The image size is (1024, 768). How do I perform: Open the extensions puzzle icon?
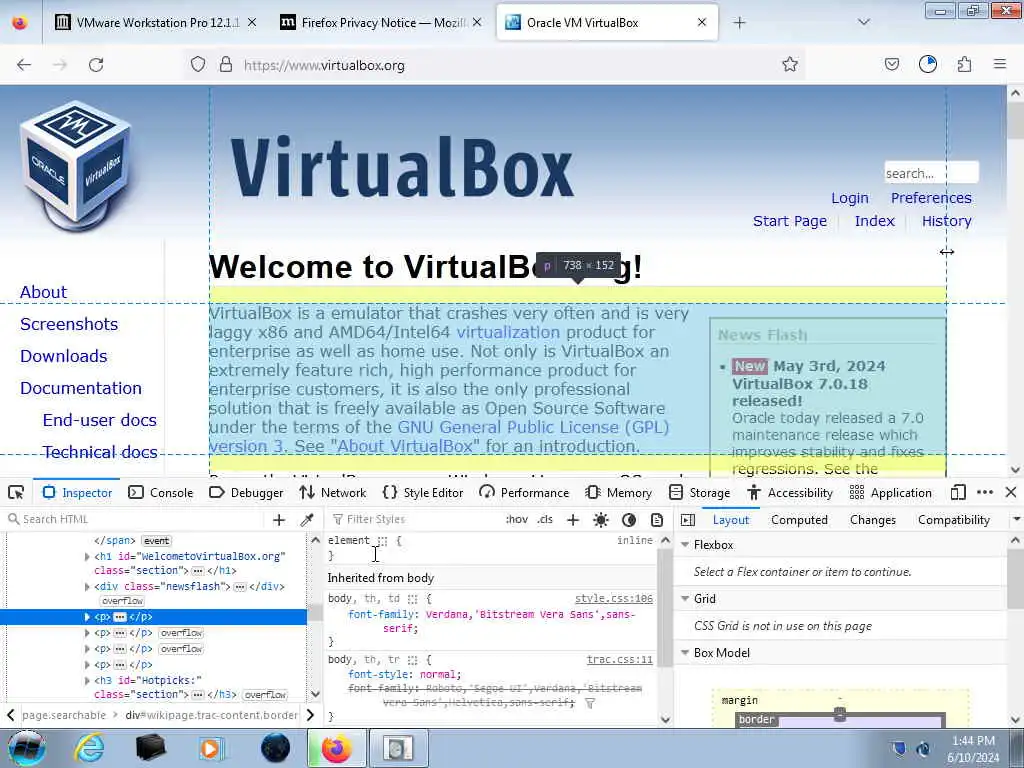pyautogui.click(x=964, y=64)
